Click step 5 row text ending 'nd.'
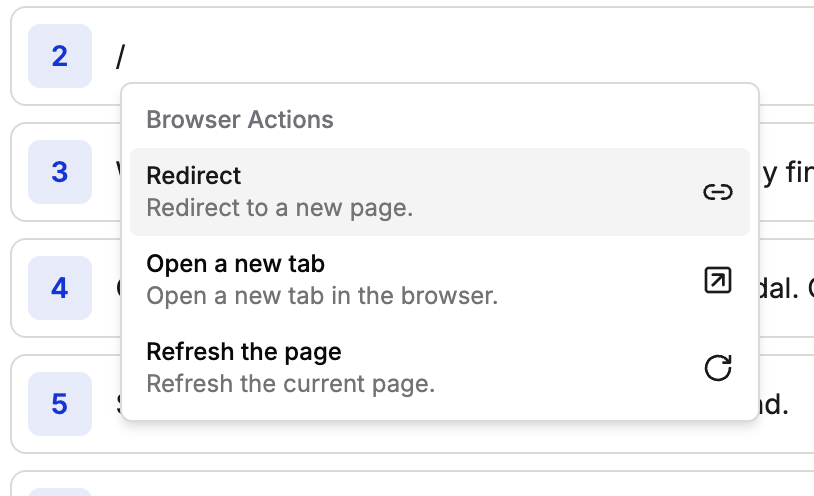This screenshot has height=496, width=814. pyautogui.click(x=774, y=405)
